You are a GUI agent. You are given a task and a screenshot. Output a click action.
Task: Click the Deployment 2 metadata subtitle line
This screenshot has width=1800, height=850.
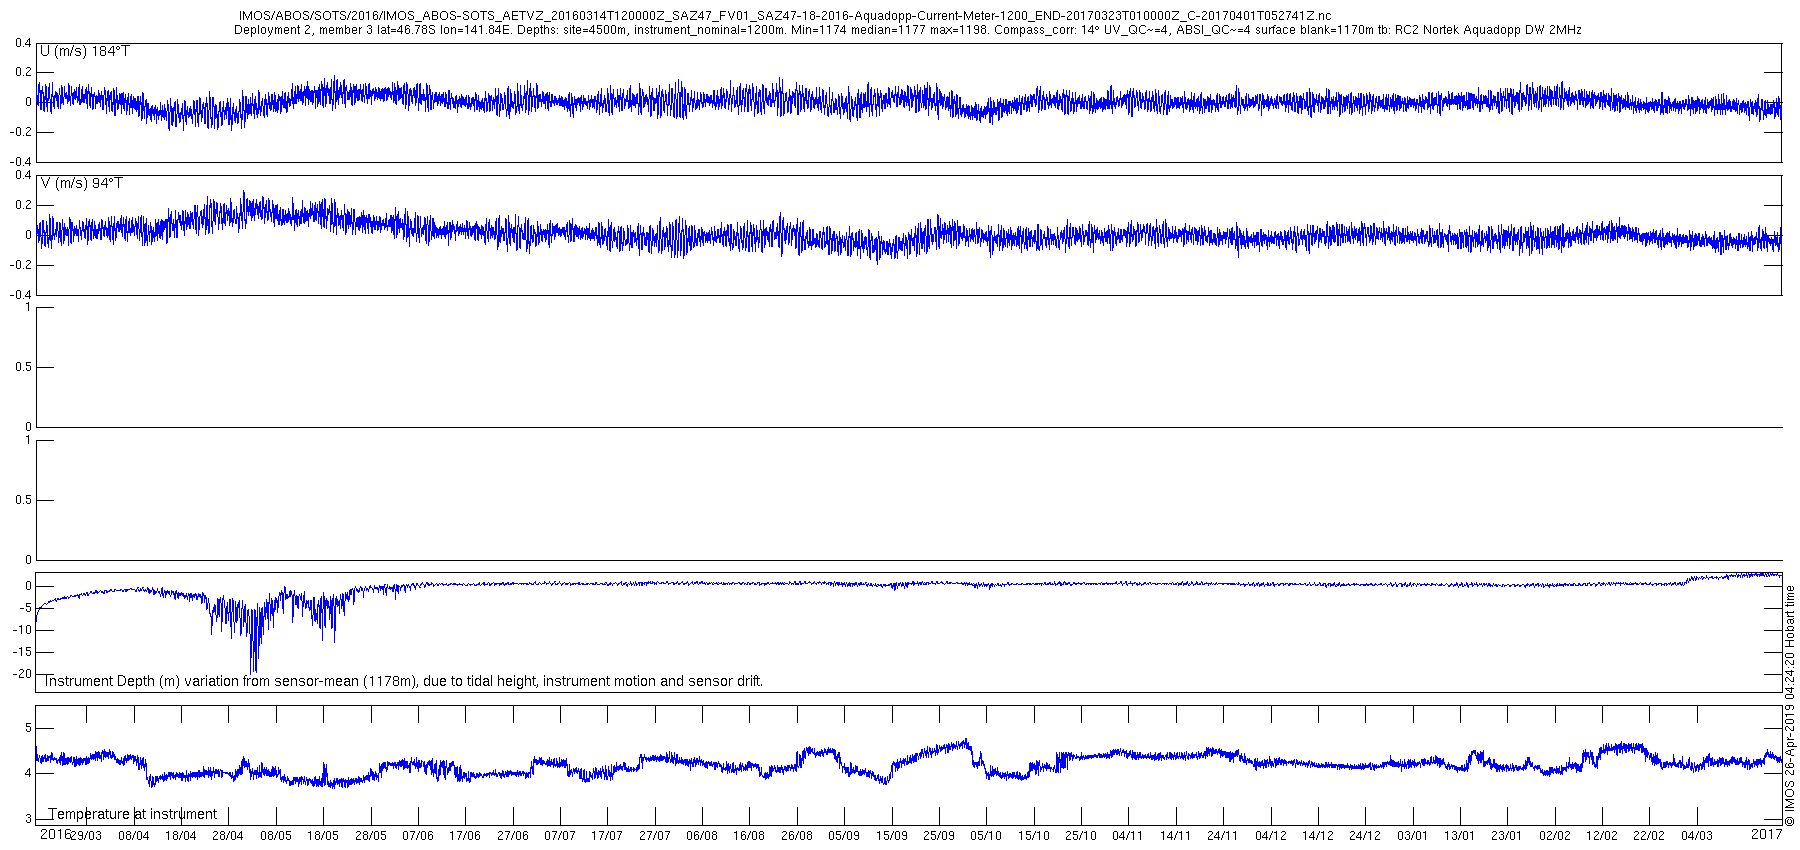(907, 30)
